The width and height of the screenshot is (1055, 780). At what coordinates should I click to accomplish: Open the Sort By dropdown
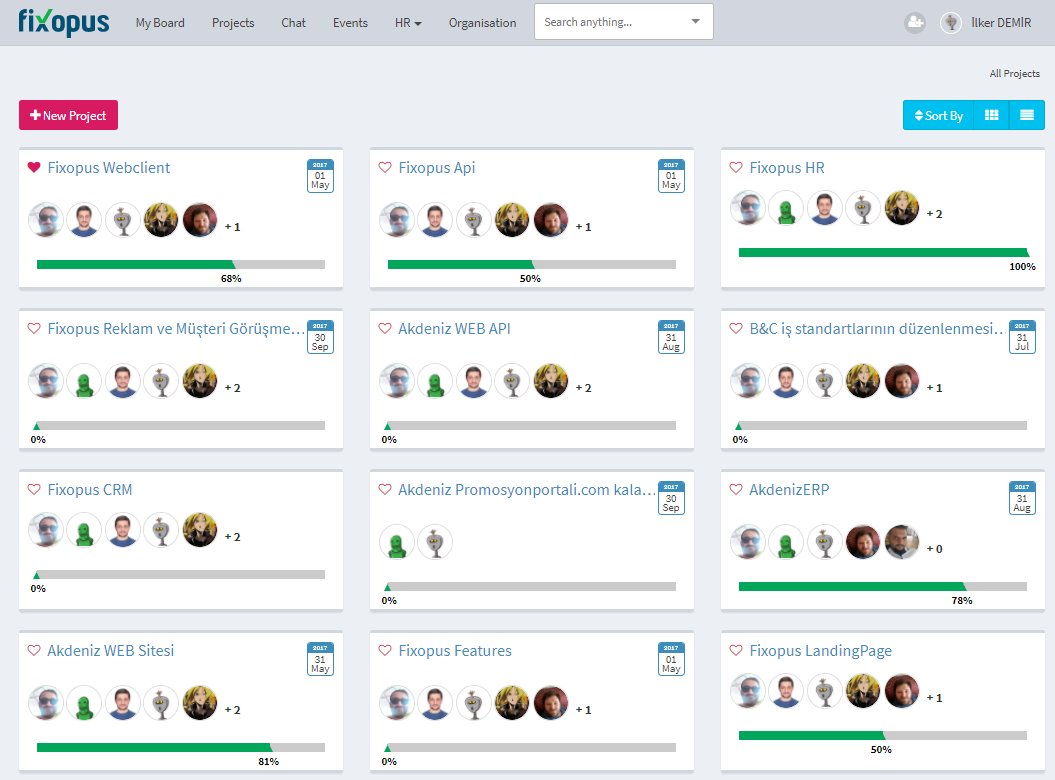click(x=939, y=115)
